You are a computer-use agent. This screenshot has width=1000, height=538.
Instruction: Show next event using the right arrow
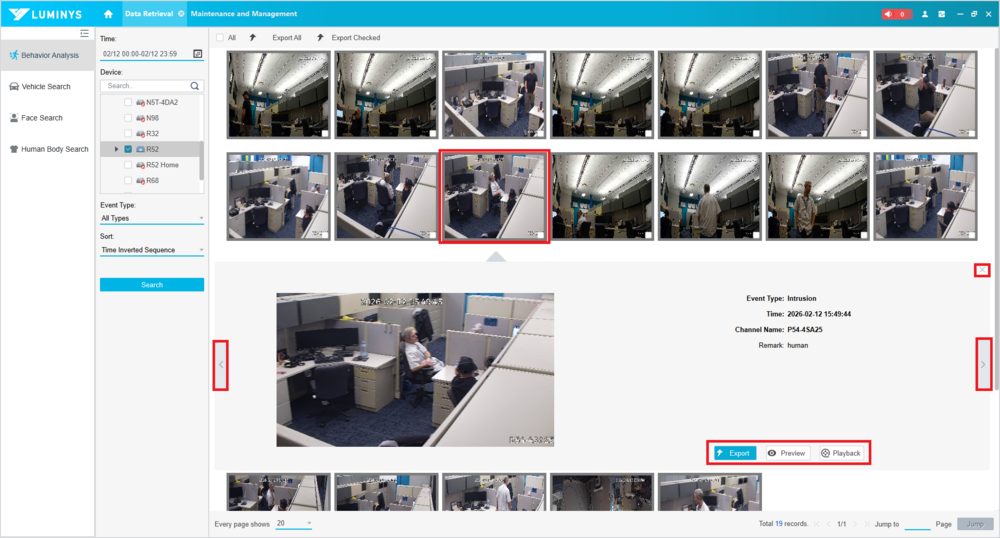(x=983, y=364)
